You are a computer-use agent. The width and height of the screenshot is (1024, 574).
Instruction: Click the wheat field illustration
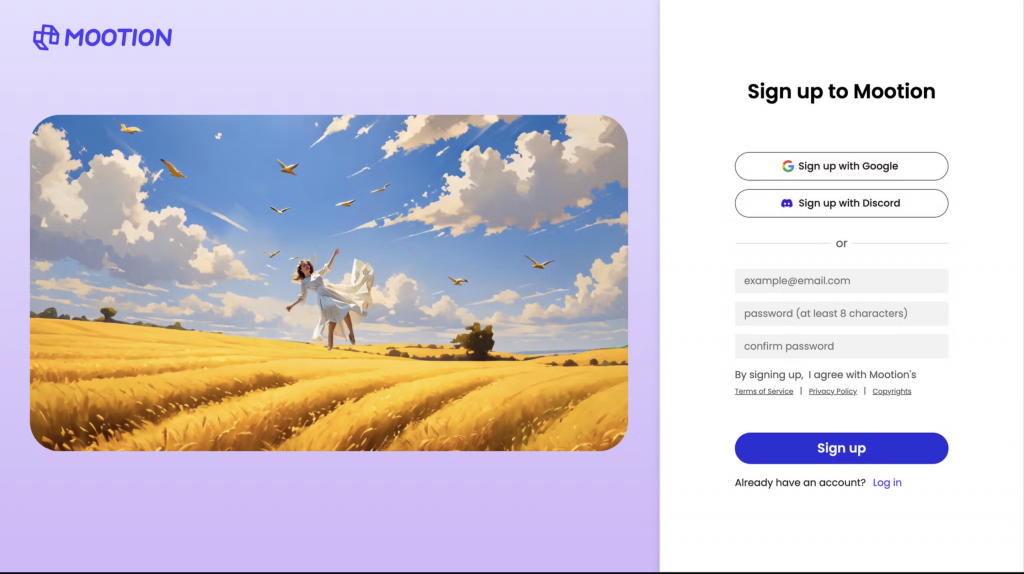coord(329,283)
